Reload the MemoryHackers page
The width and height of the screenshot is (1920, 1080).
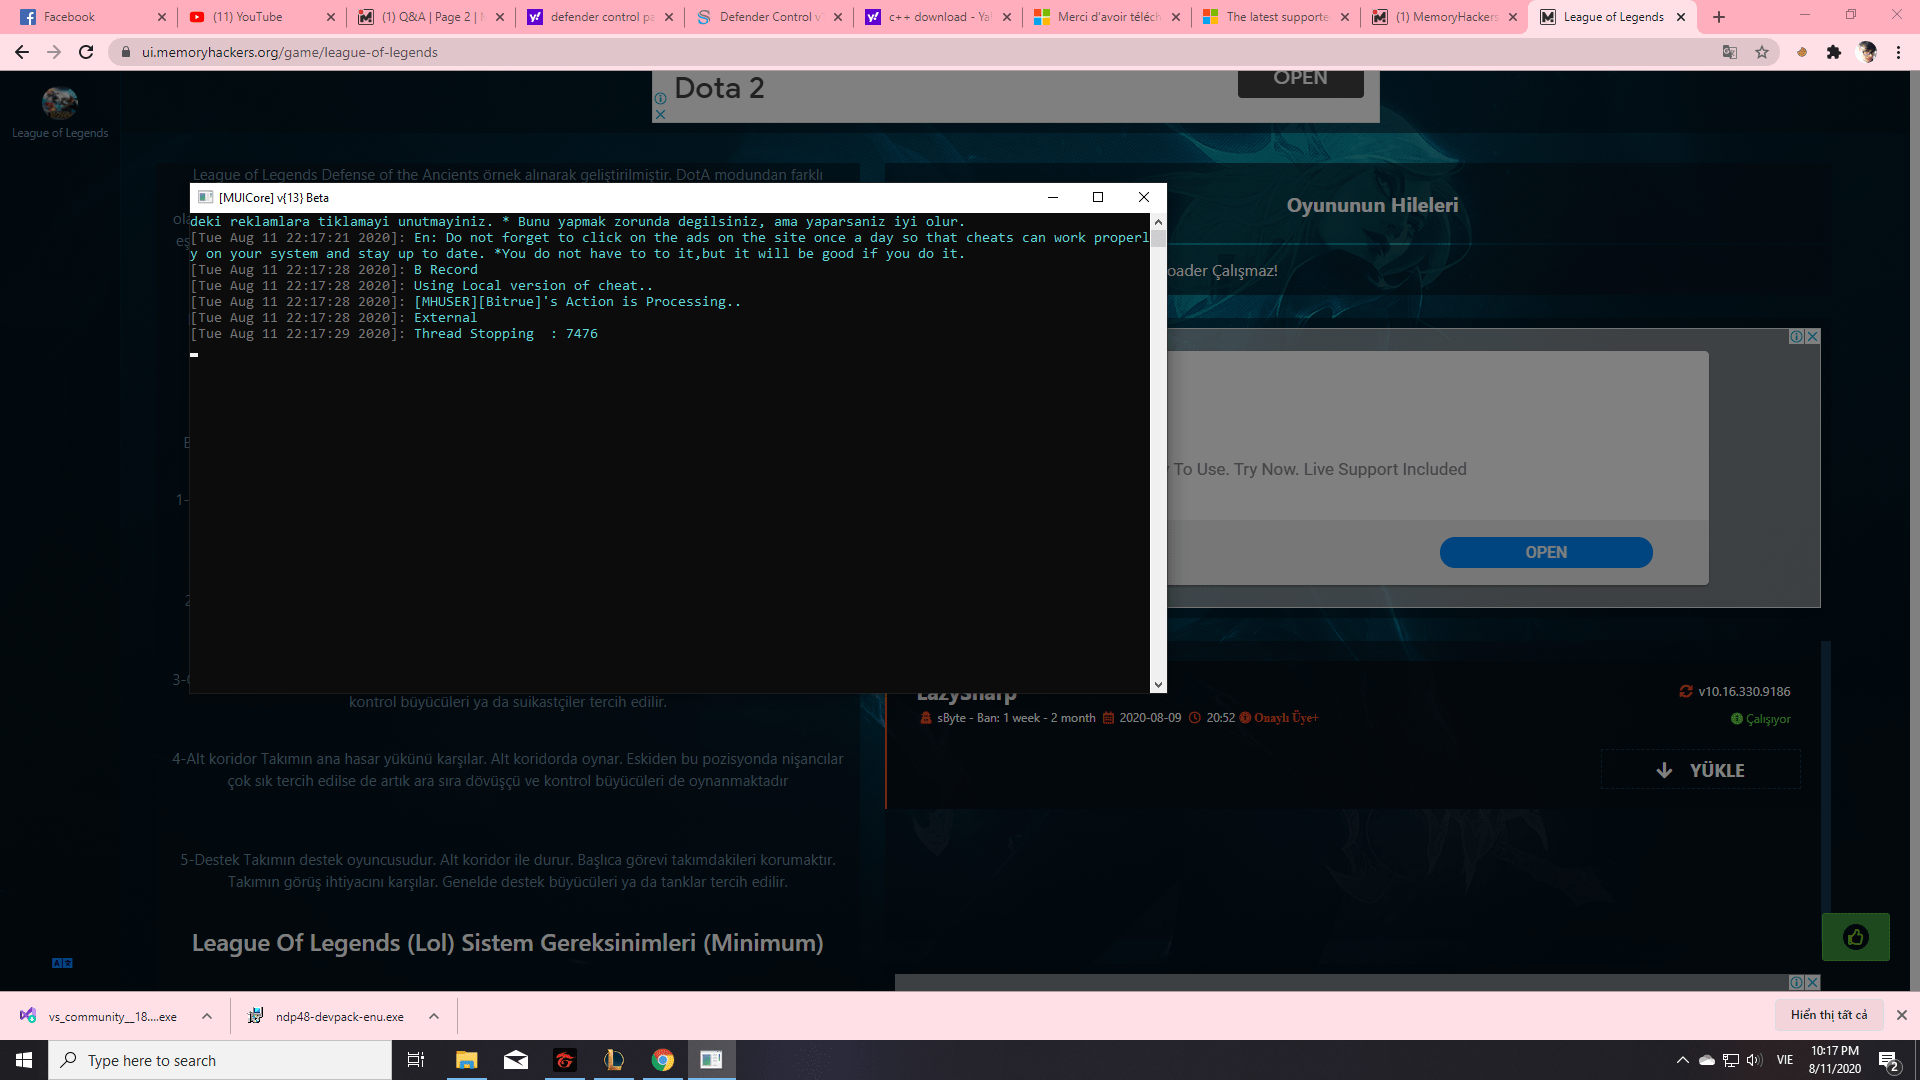pyautogui.click(x=86, y=52)
